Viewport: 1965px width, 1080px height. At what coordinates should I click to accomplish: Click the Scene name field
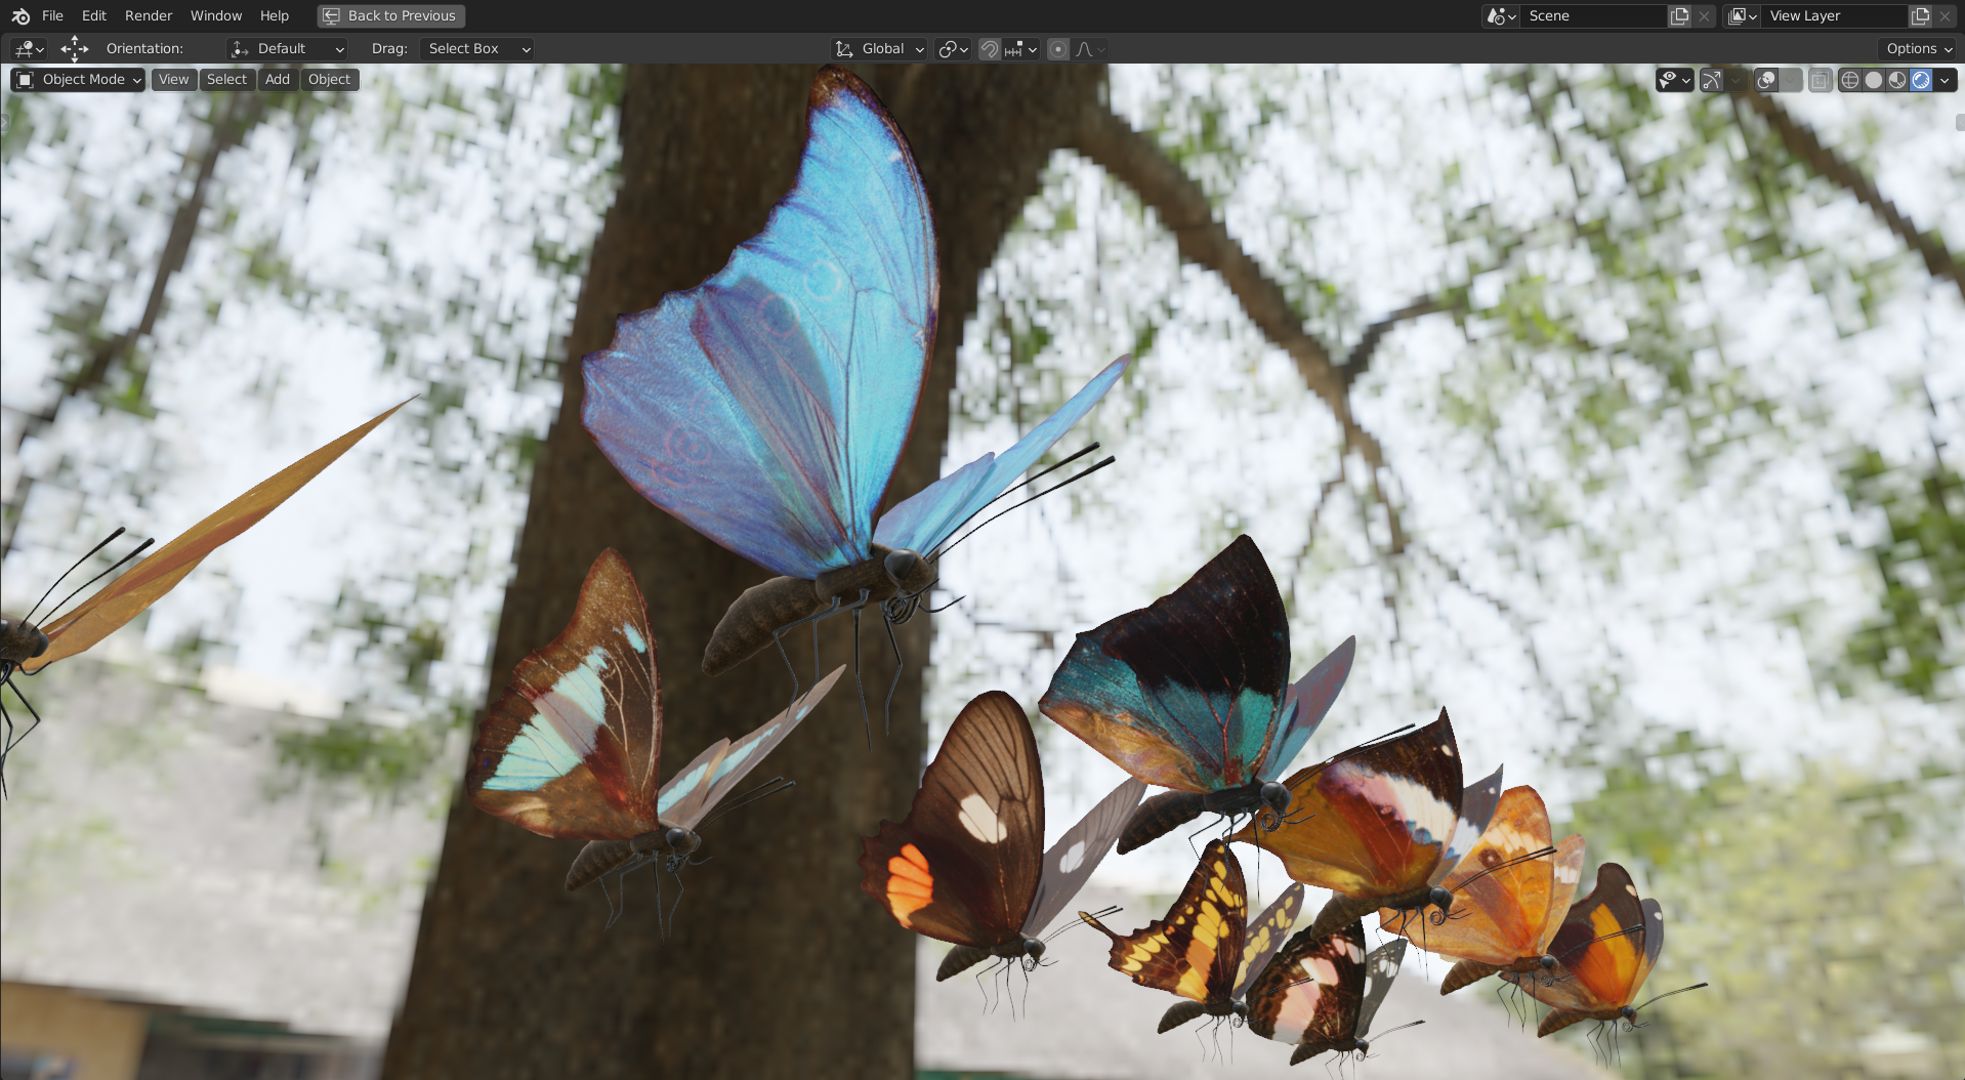click(x=1590, y=16)
